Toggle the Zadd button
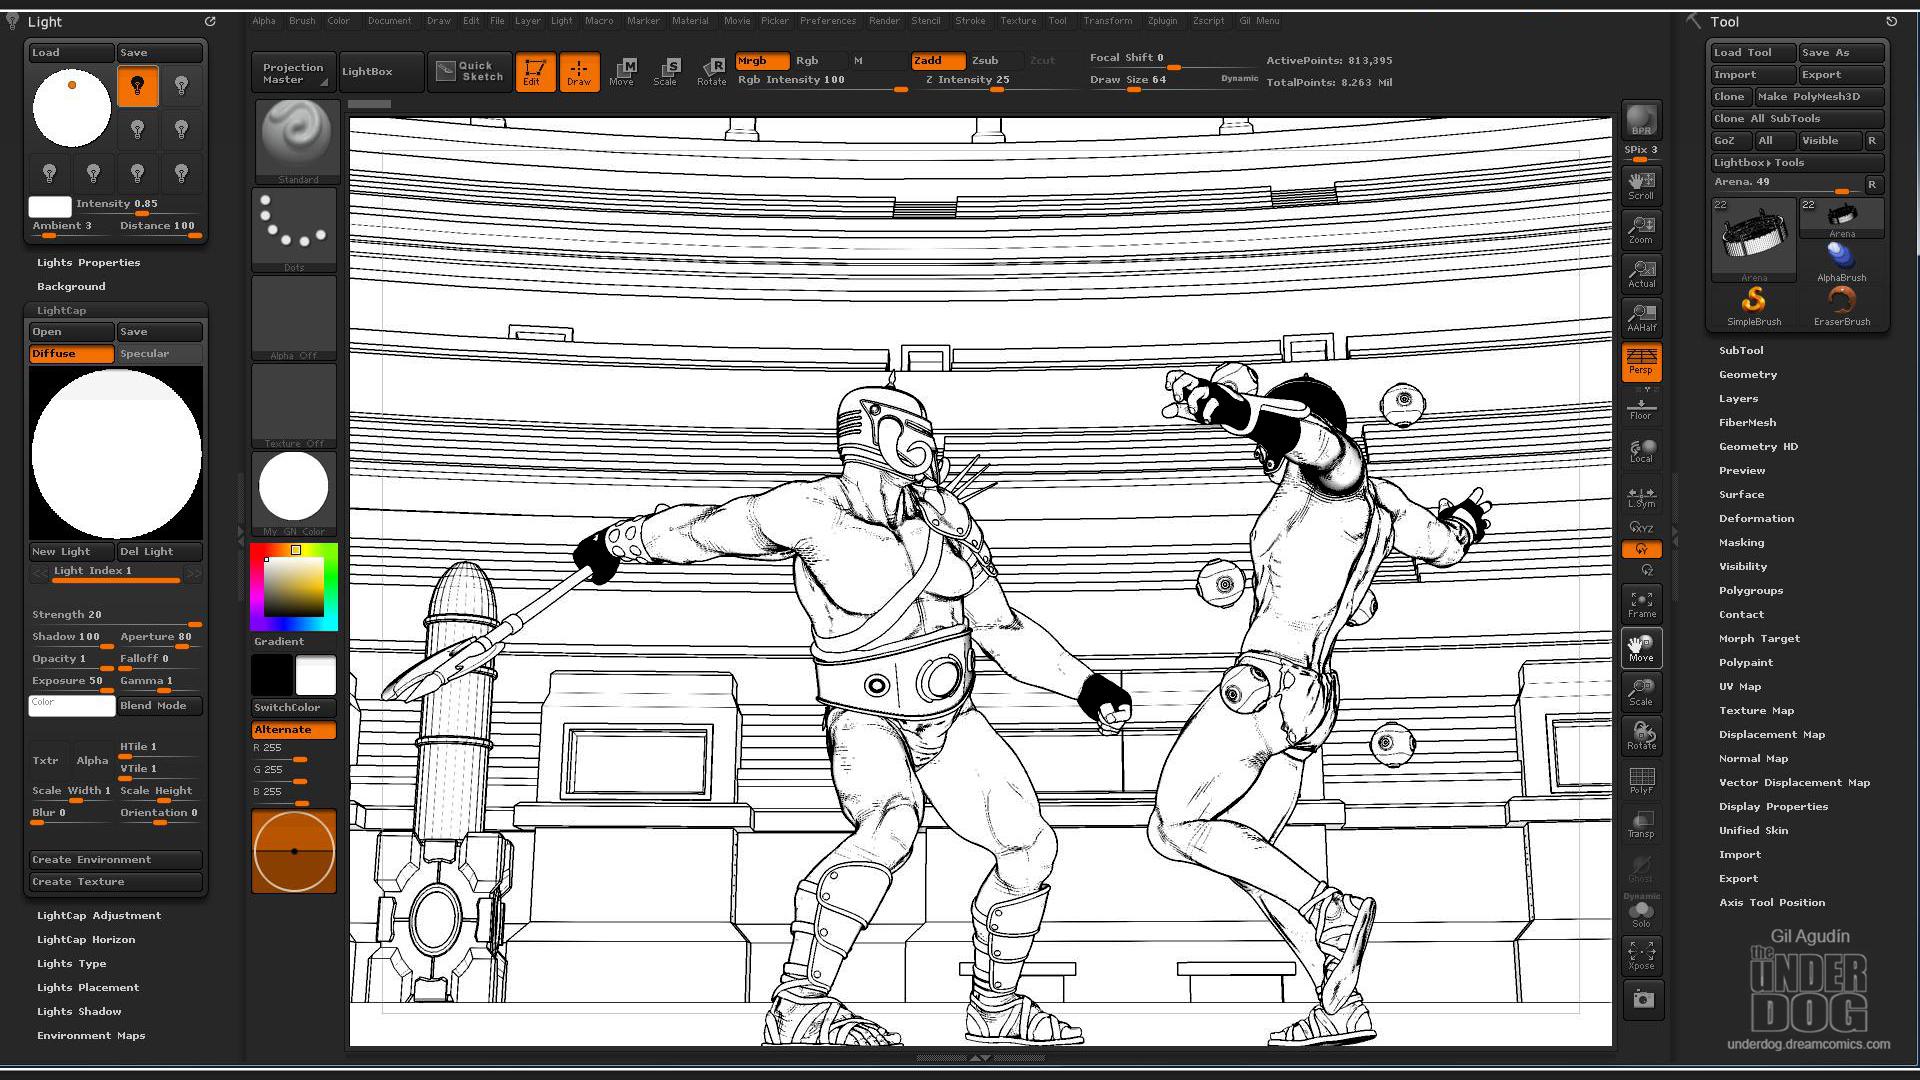Image resolution: width=1920 pixels, height=1080 pixels. [x=937, y=61]
